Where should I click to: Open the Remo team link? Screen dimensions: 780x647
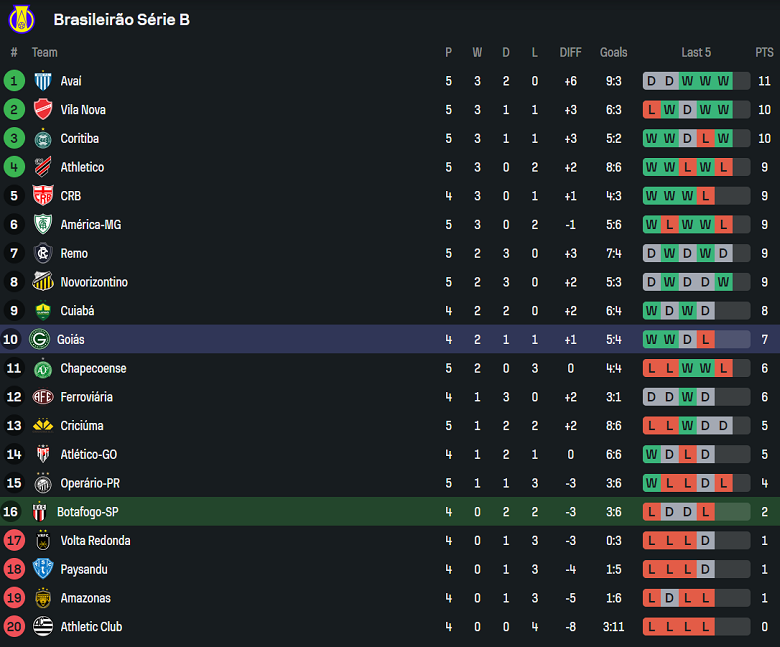74,254
